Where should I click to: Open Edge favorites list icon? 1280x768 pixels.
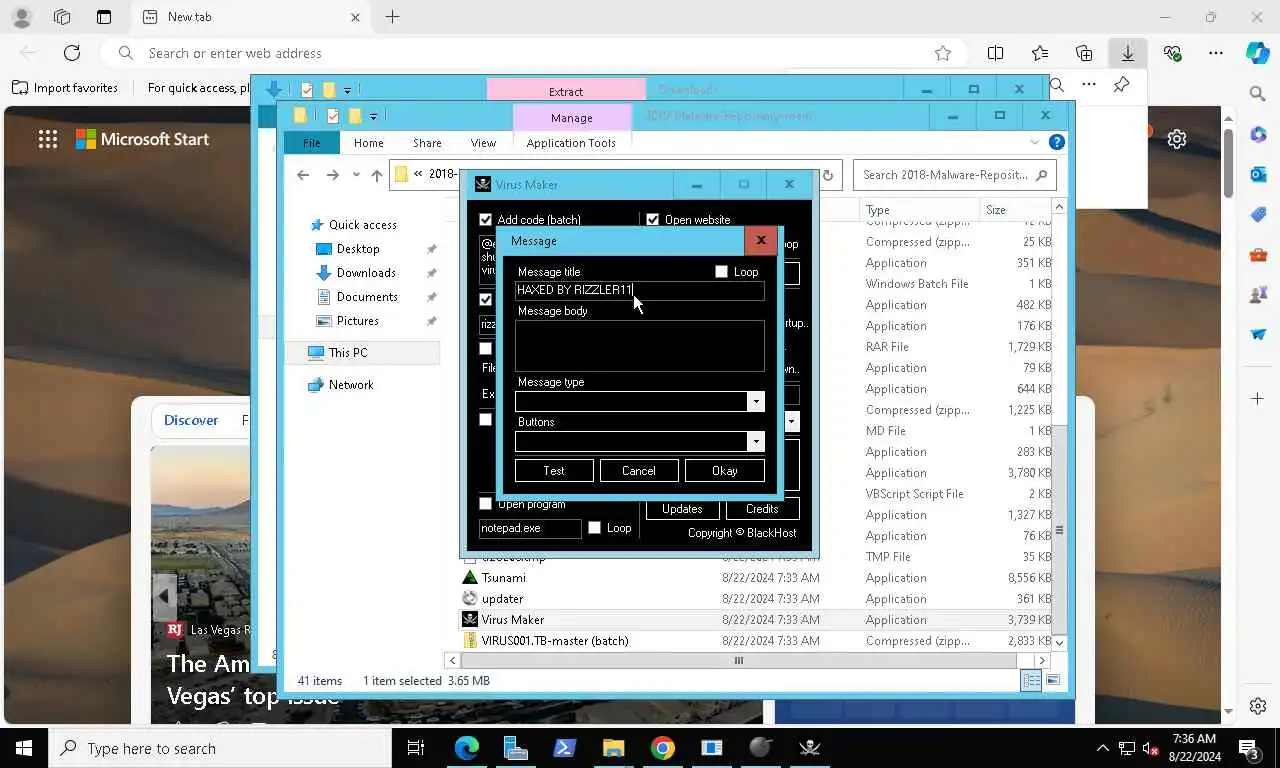1040,53
